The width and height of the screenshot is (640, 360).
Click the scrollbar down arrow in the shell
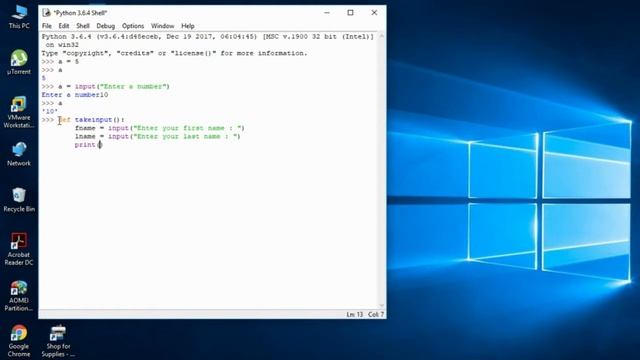coord(382,305)
